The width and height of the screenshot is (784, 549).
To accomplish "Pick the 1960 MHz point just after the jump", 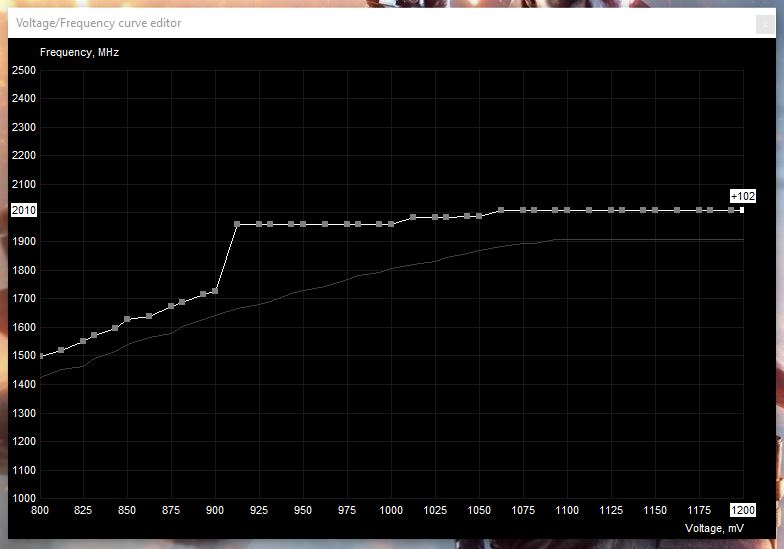I will (237, 224).
